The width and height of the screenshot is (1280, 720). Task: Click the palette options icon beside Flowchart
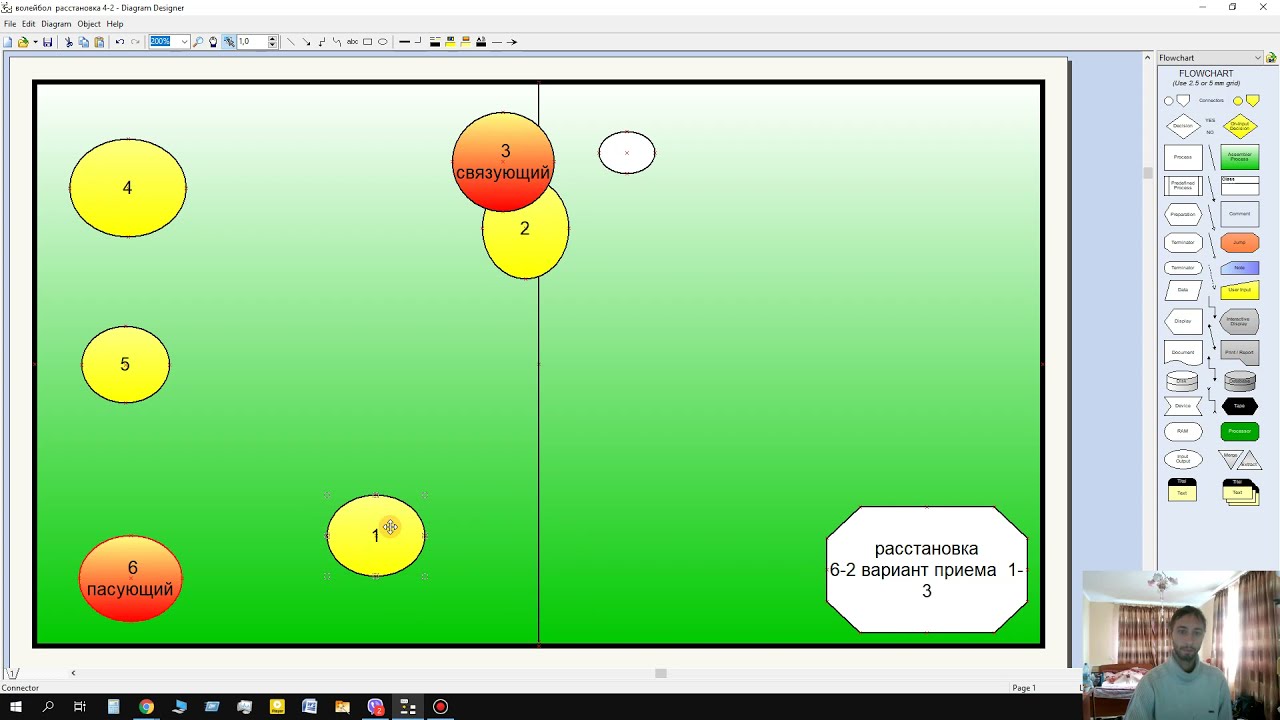[1271, 58]
